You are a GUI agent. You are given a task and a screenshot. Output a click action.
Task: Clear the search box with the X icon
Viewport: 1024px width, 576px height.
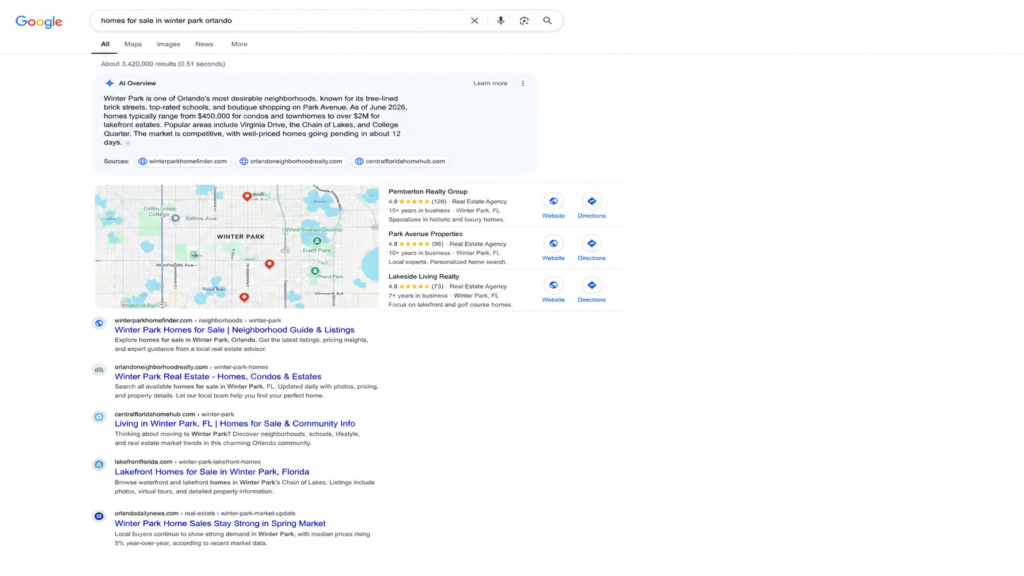pos(474,21)
